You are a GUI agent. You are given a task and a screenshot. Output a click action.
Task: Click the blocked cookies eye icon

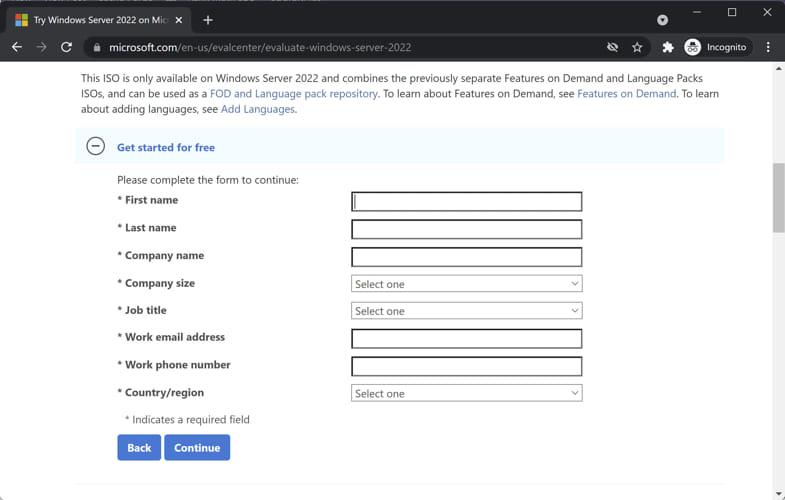(612, 47)
